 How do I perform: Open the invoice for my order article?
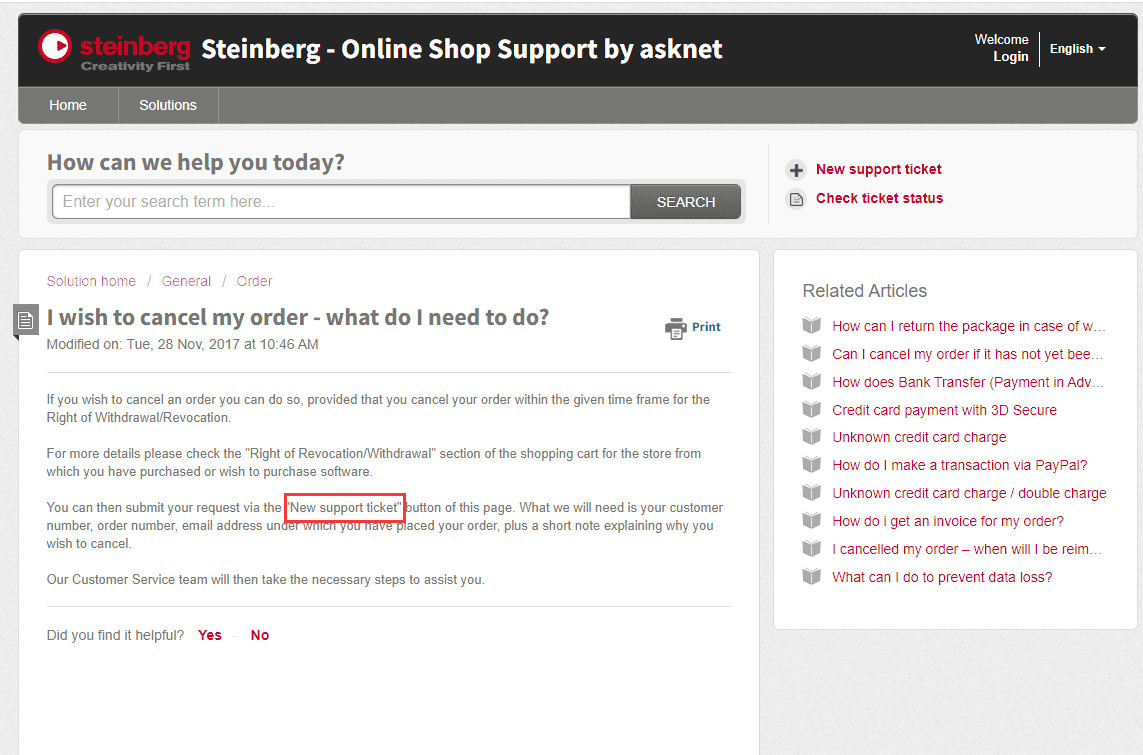(948, 521)
